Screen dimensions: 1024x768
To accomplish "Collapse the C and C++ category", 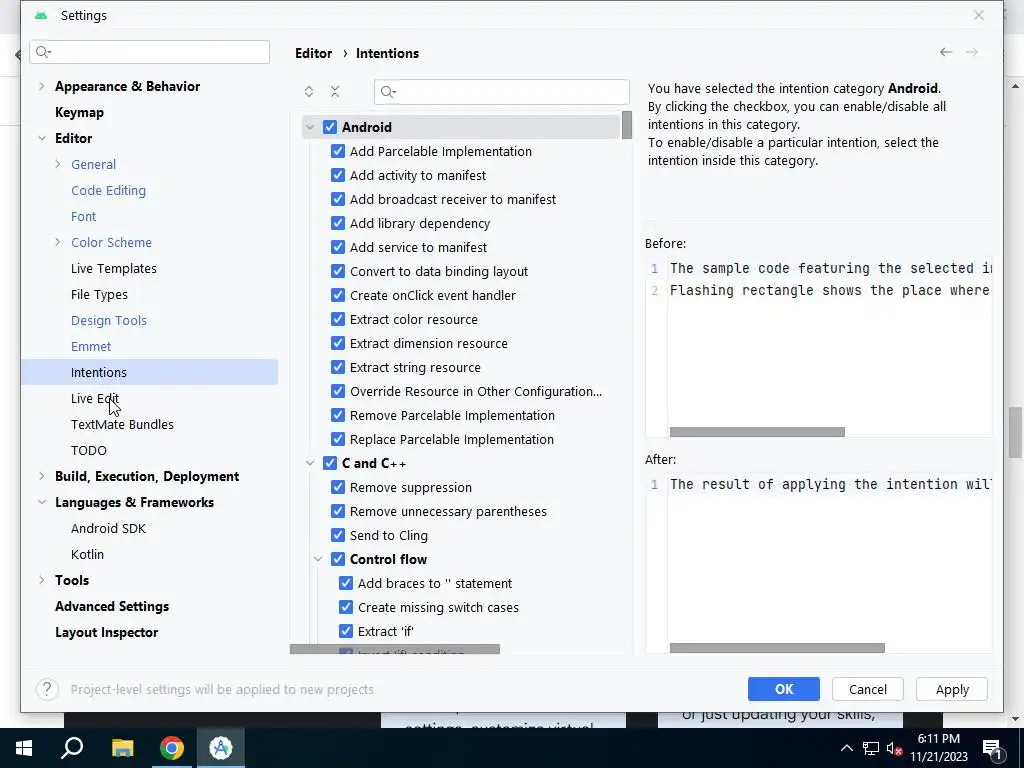I will pyautogui.click(x=310, y=463).
